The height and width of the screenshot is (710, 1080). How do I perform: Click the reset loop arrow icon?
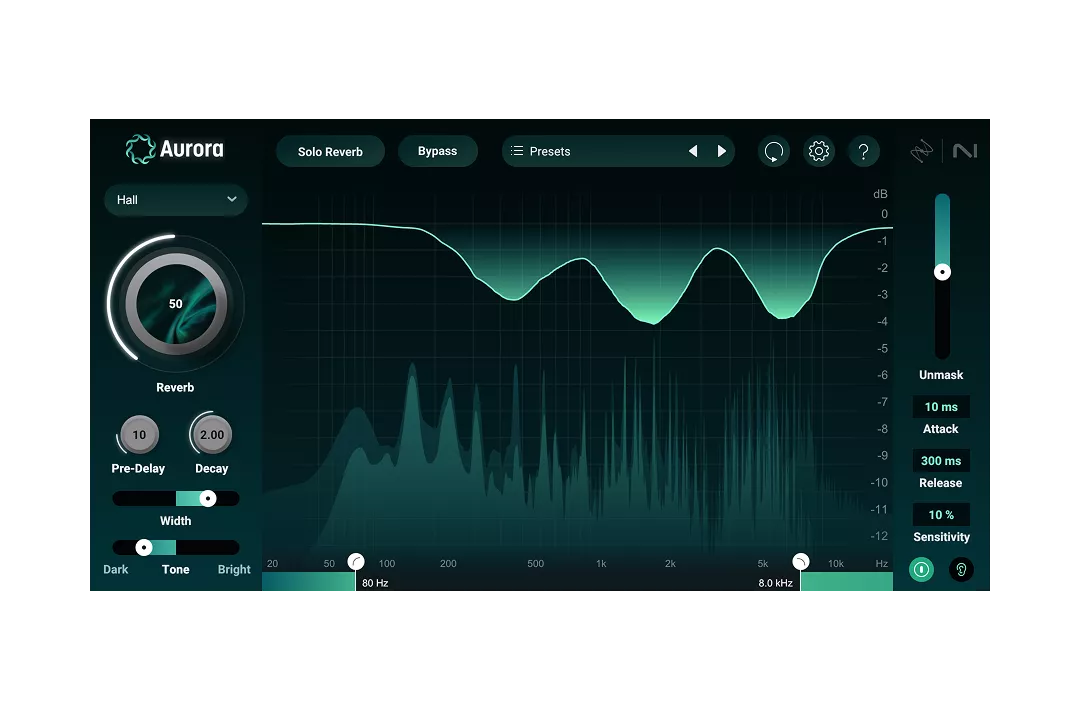click(x=773, y=152)
